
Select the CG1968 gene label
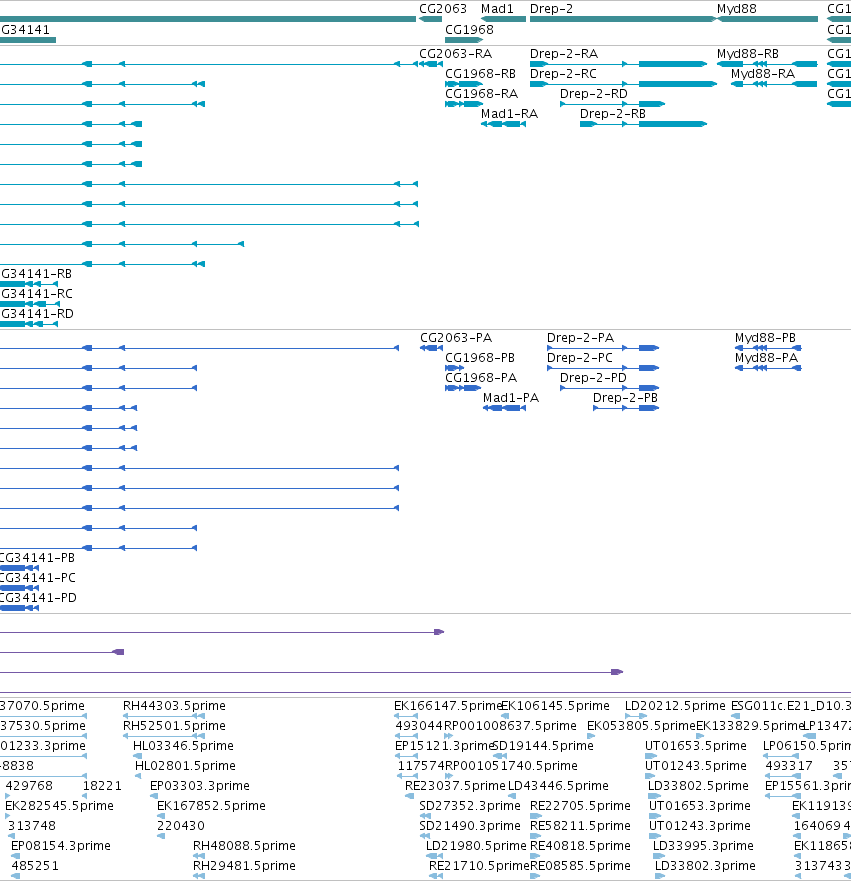[x=469, y=30]
